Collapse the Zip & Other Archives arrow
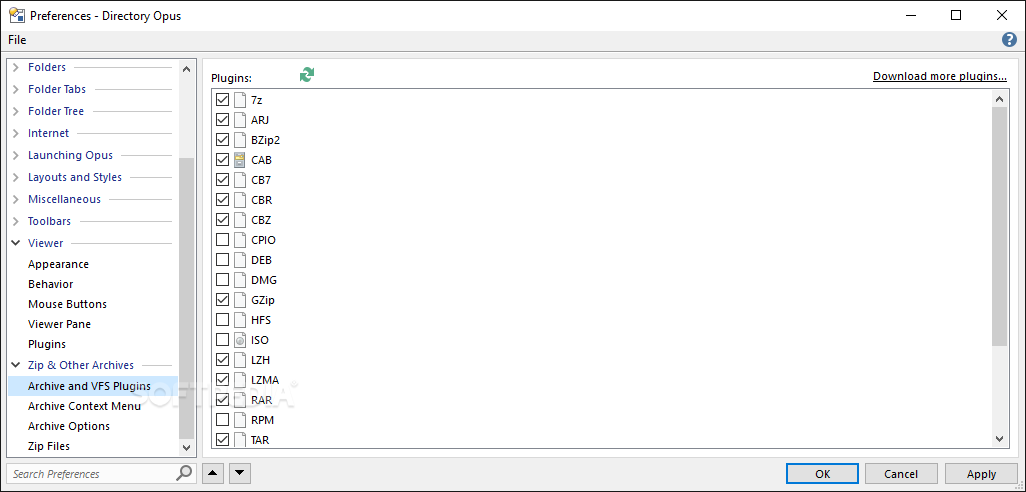The width and height of the screenshot is (1026, 492). pyautogui.click(x=16, y=365)
